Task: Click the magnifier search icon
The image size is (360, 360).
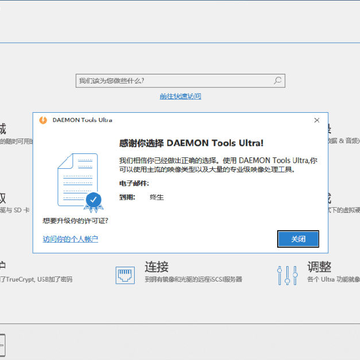Action: [x=277, y=81]
